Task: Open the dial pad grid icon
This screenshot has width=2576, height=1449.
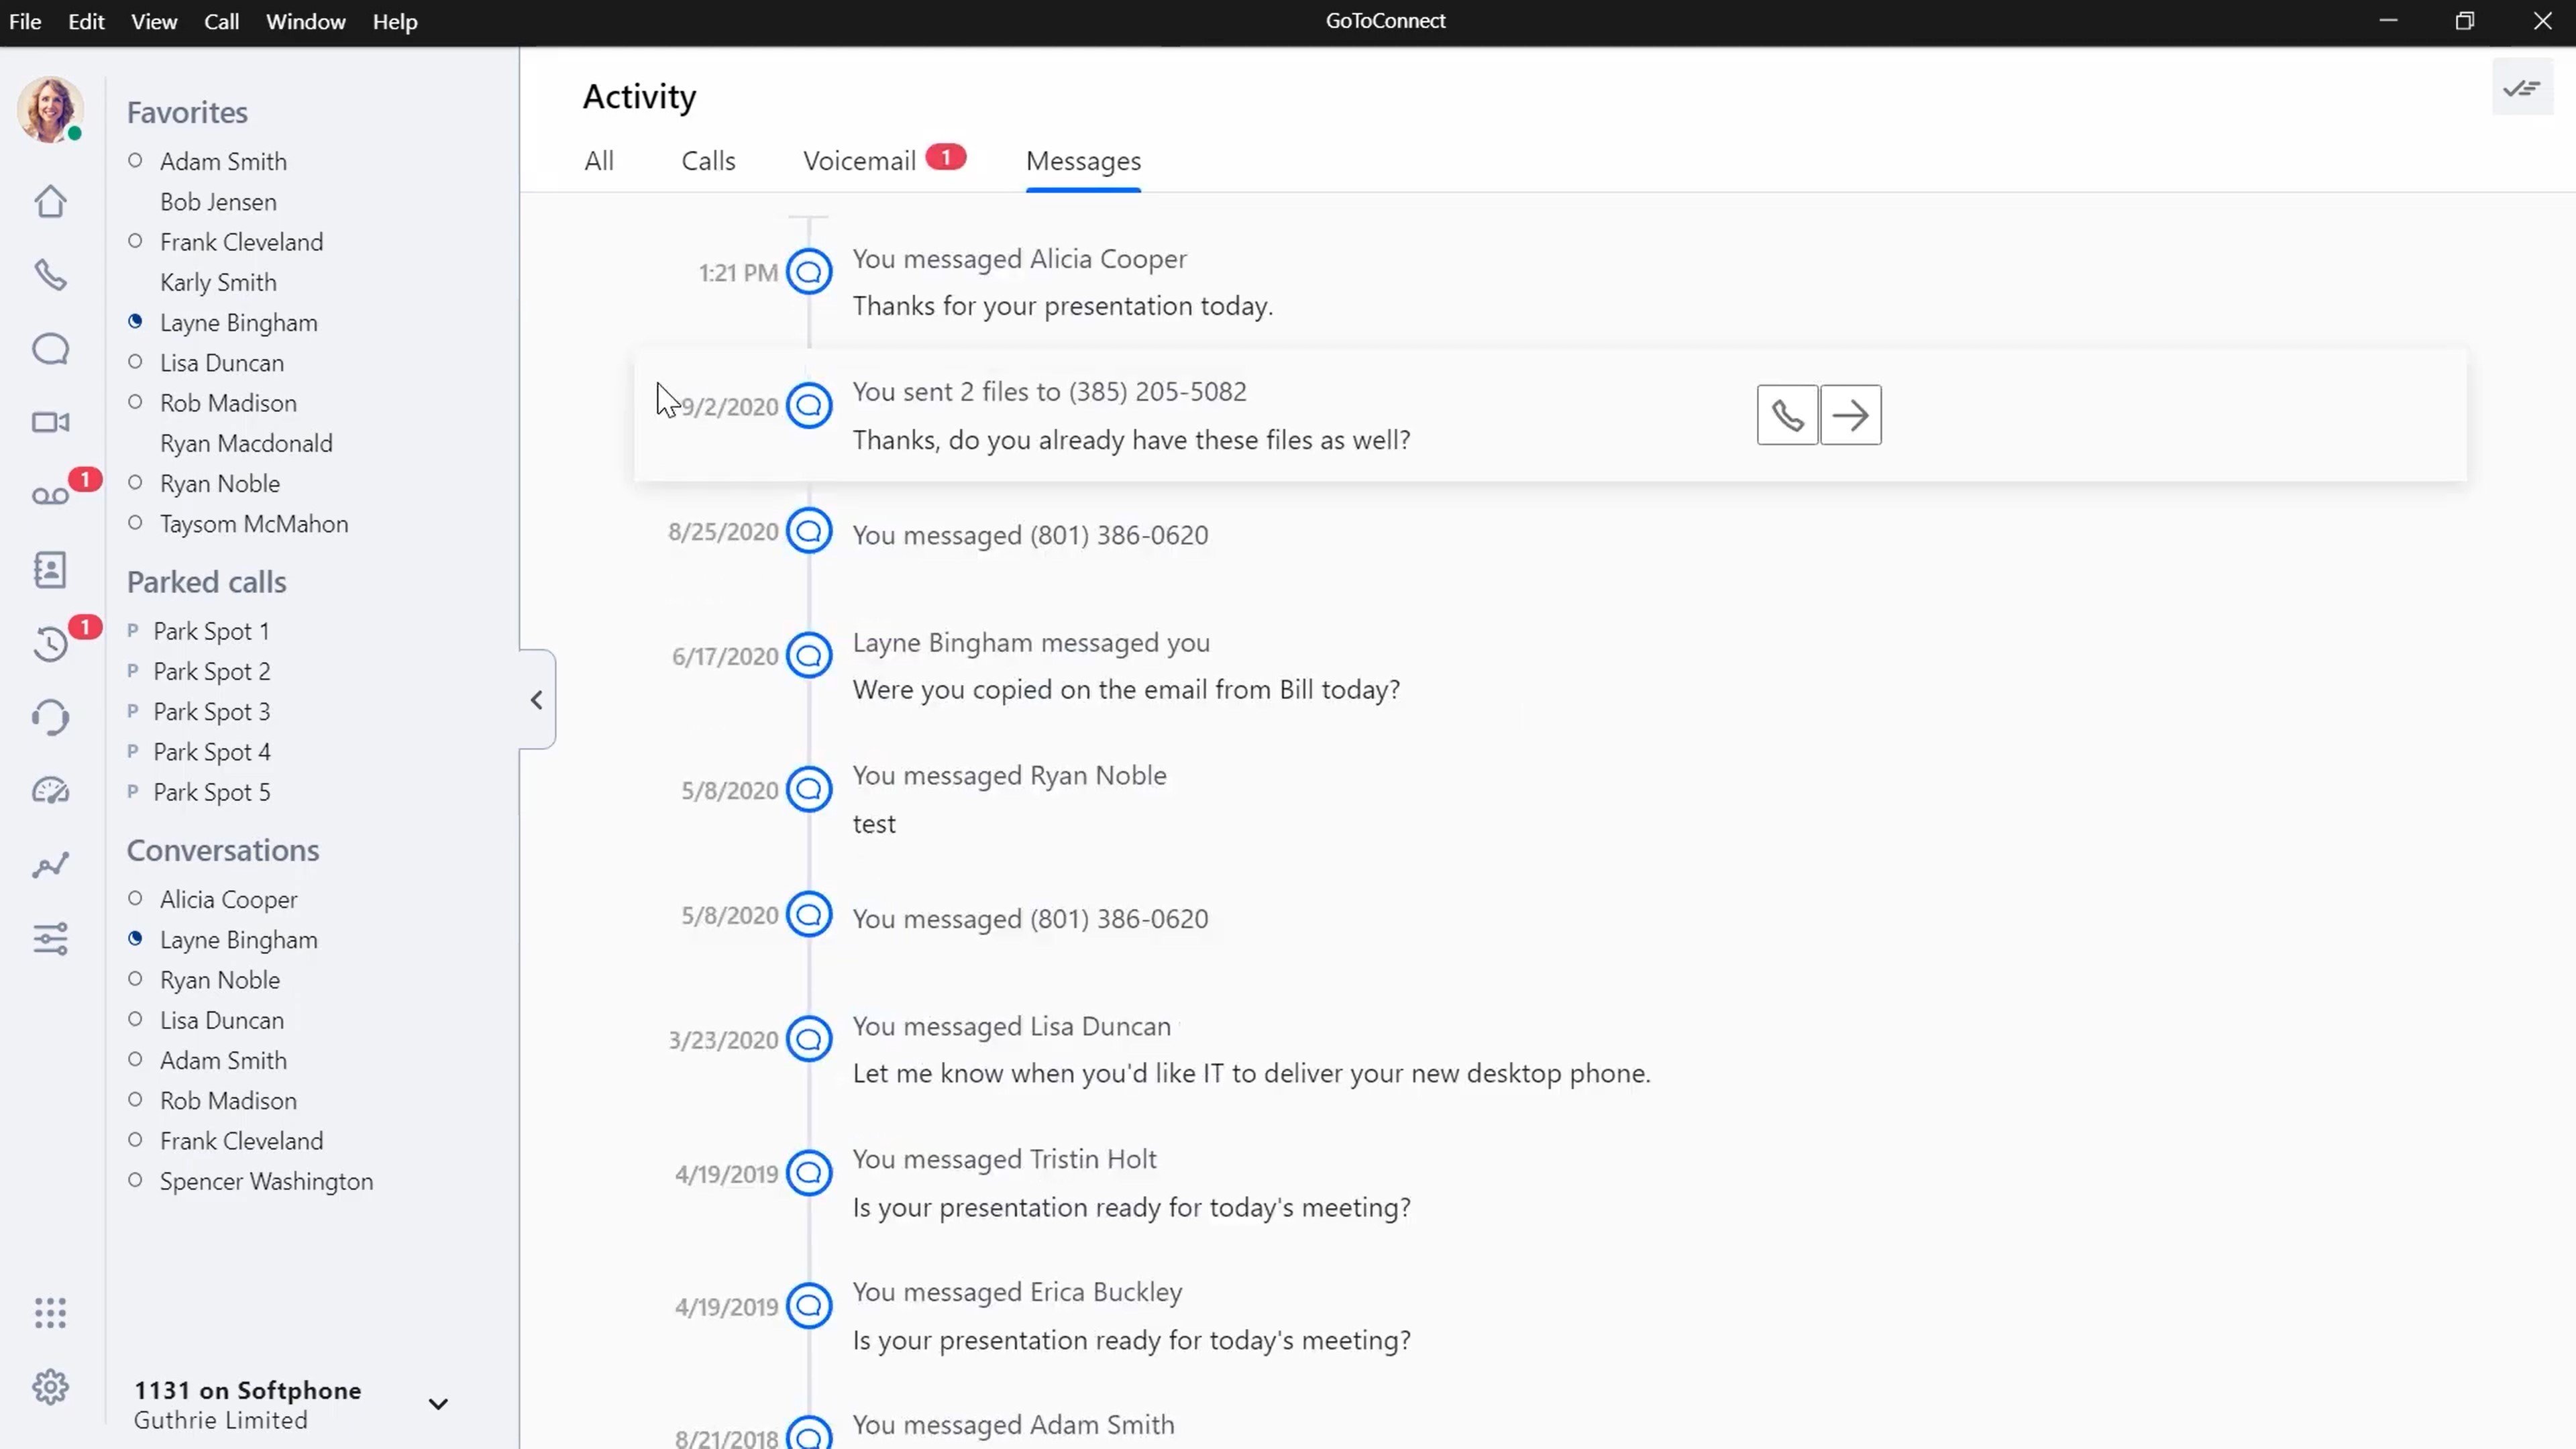Action: click(50, 1312)
